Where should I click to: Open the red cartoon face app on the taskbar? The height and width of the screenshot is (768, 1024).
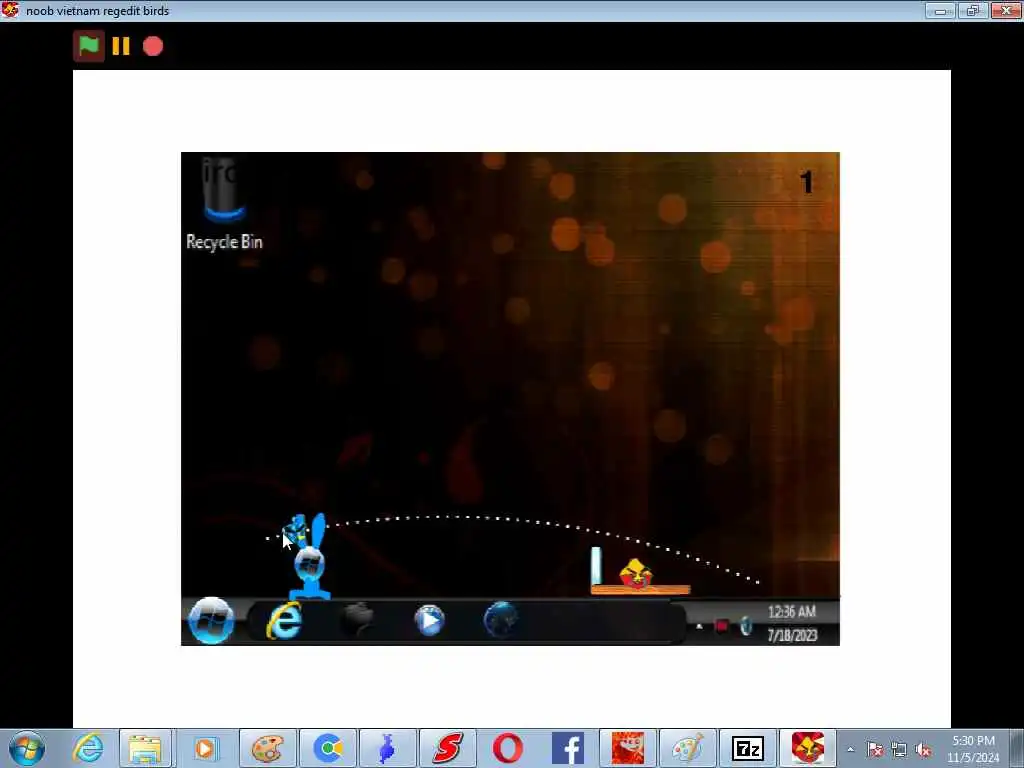628,748
